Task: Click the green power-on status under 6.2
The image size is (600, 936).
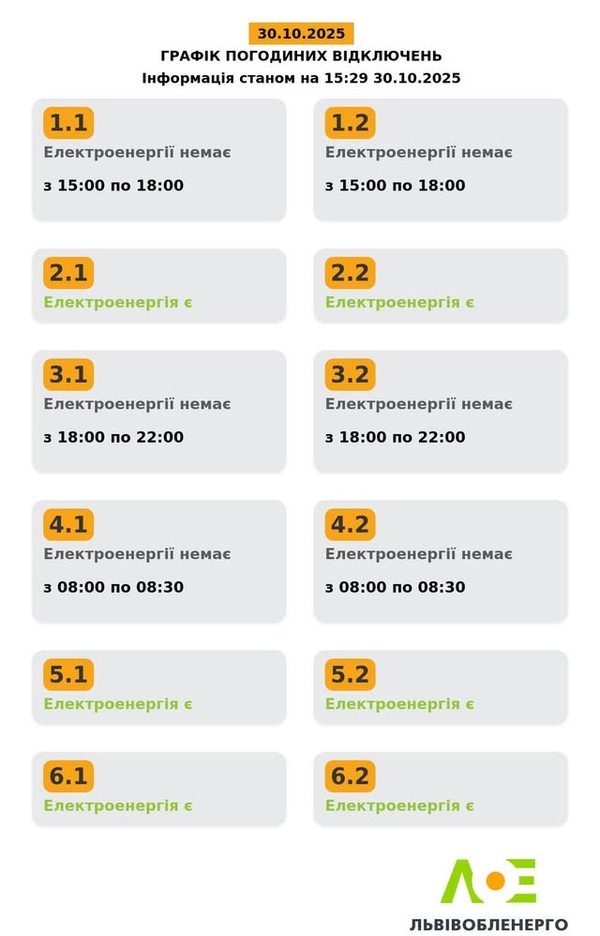Action: click(399, 806)
